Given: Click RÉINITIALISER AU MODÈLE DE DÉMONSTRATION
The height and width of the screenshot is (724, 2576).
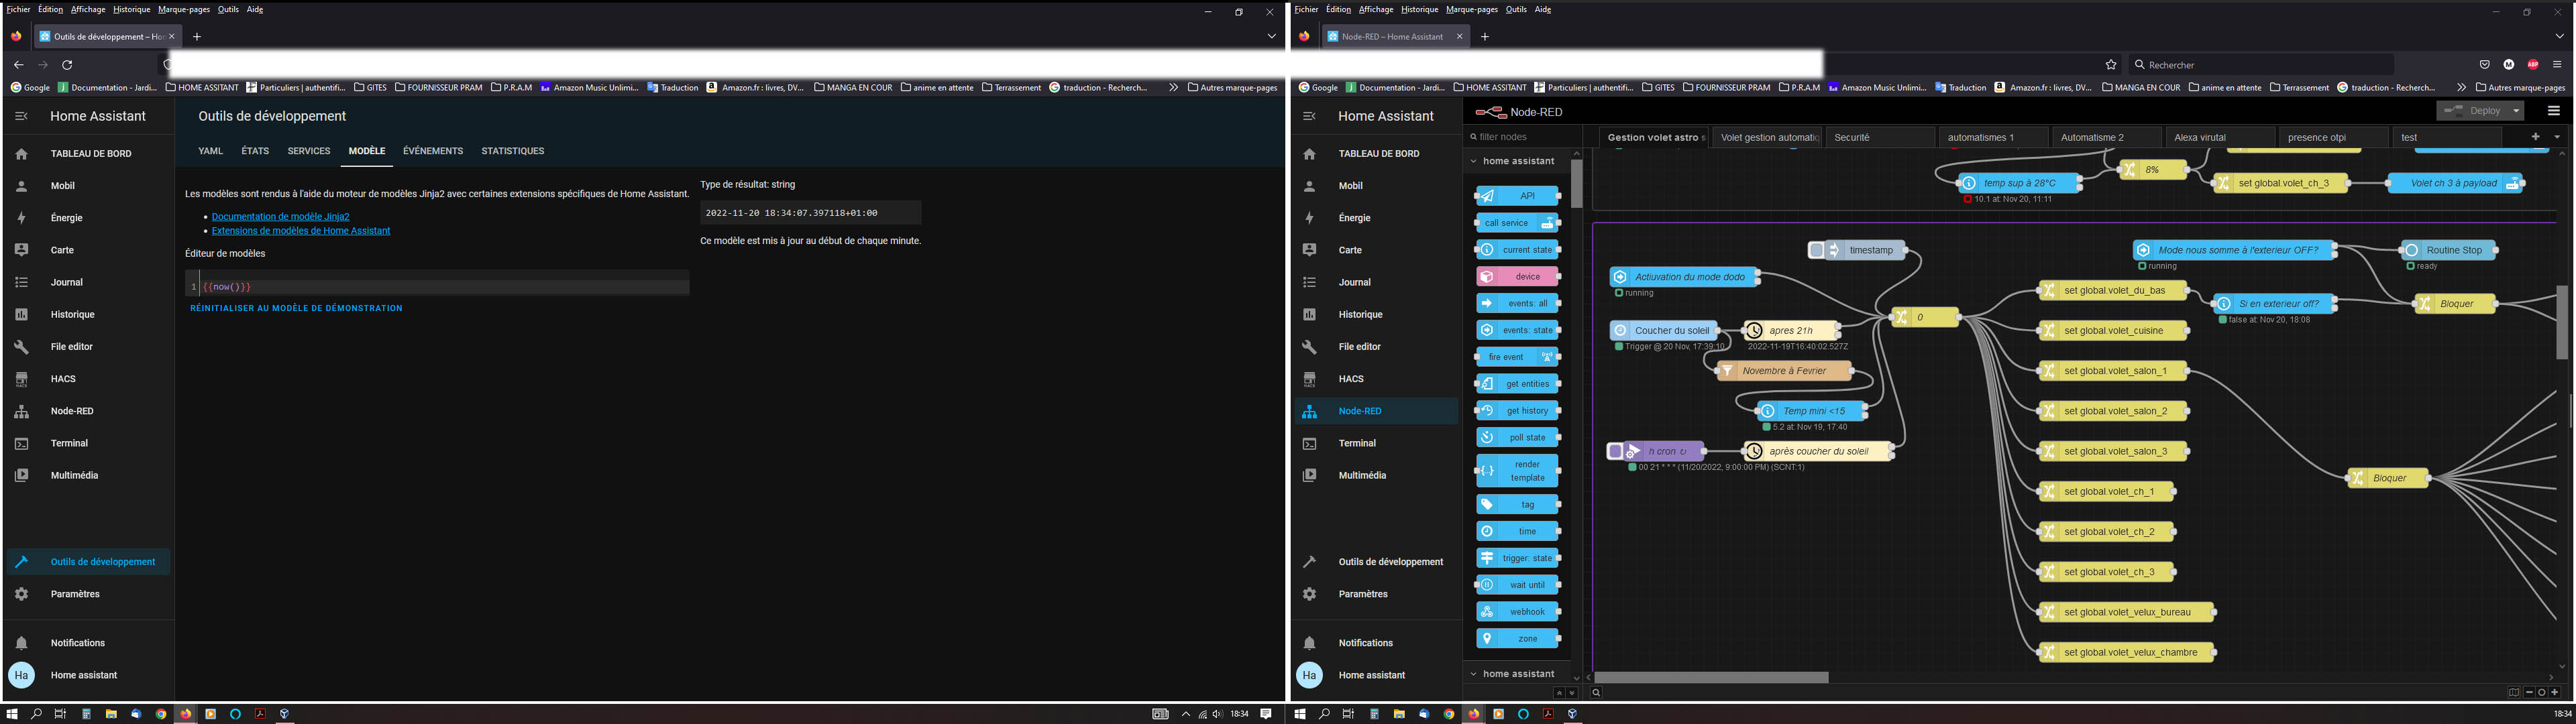Looking at the screenshot, I should (x=296, y=308).
